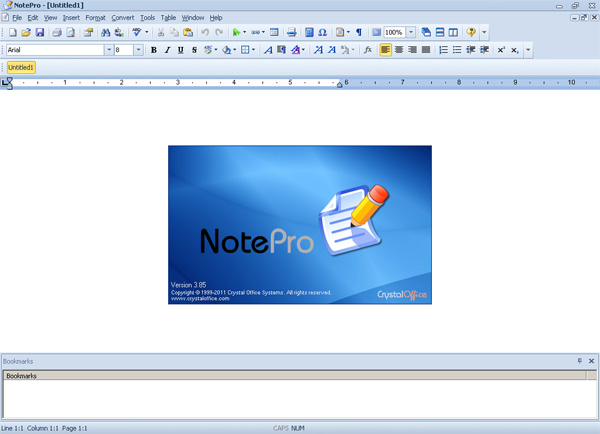Increase font size with larger A icon

(318, 50)
